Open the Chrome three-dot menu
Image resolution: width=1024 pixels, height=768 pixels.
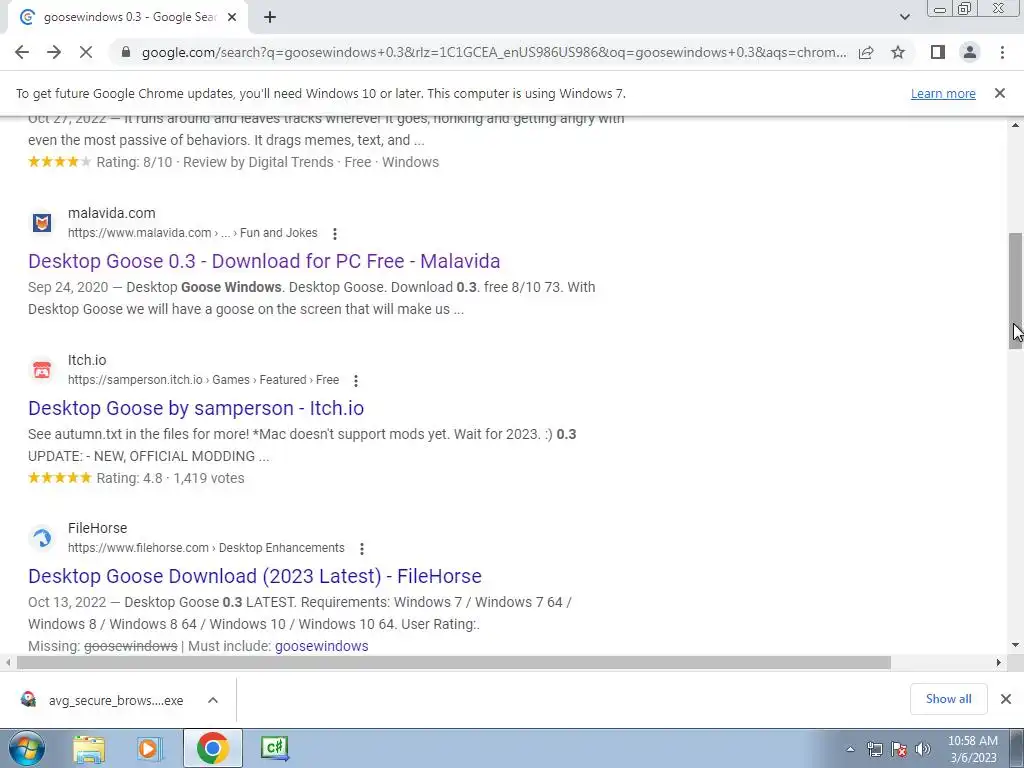pos(1002,52)
